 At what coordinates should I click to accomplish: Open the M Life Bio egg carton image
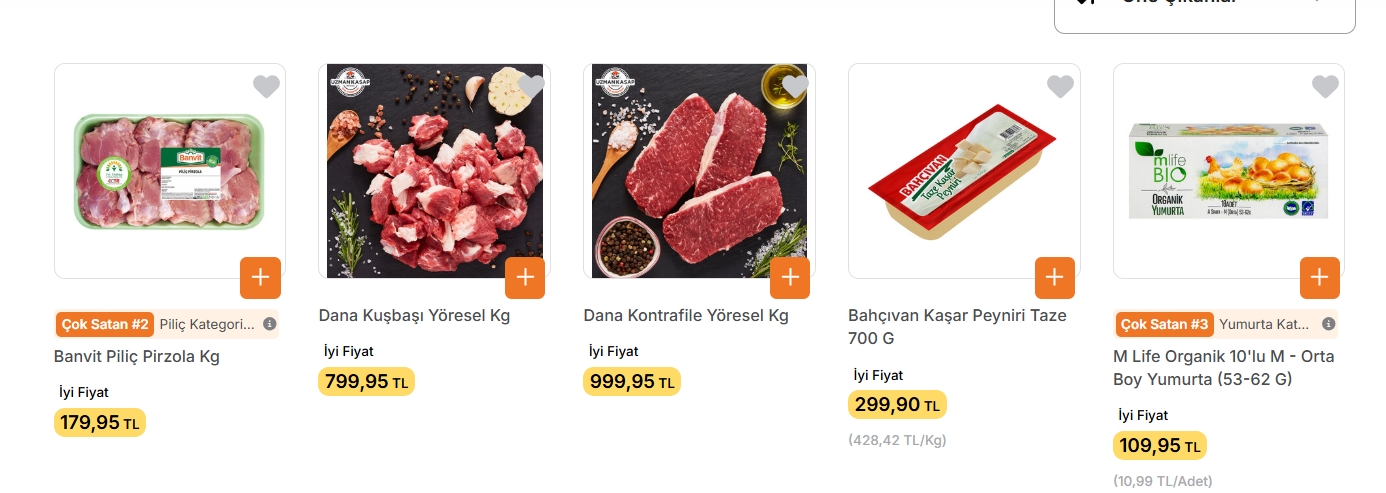[1228, 171]
